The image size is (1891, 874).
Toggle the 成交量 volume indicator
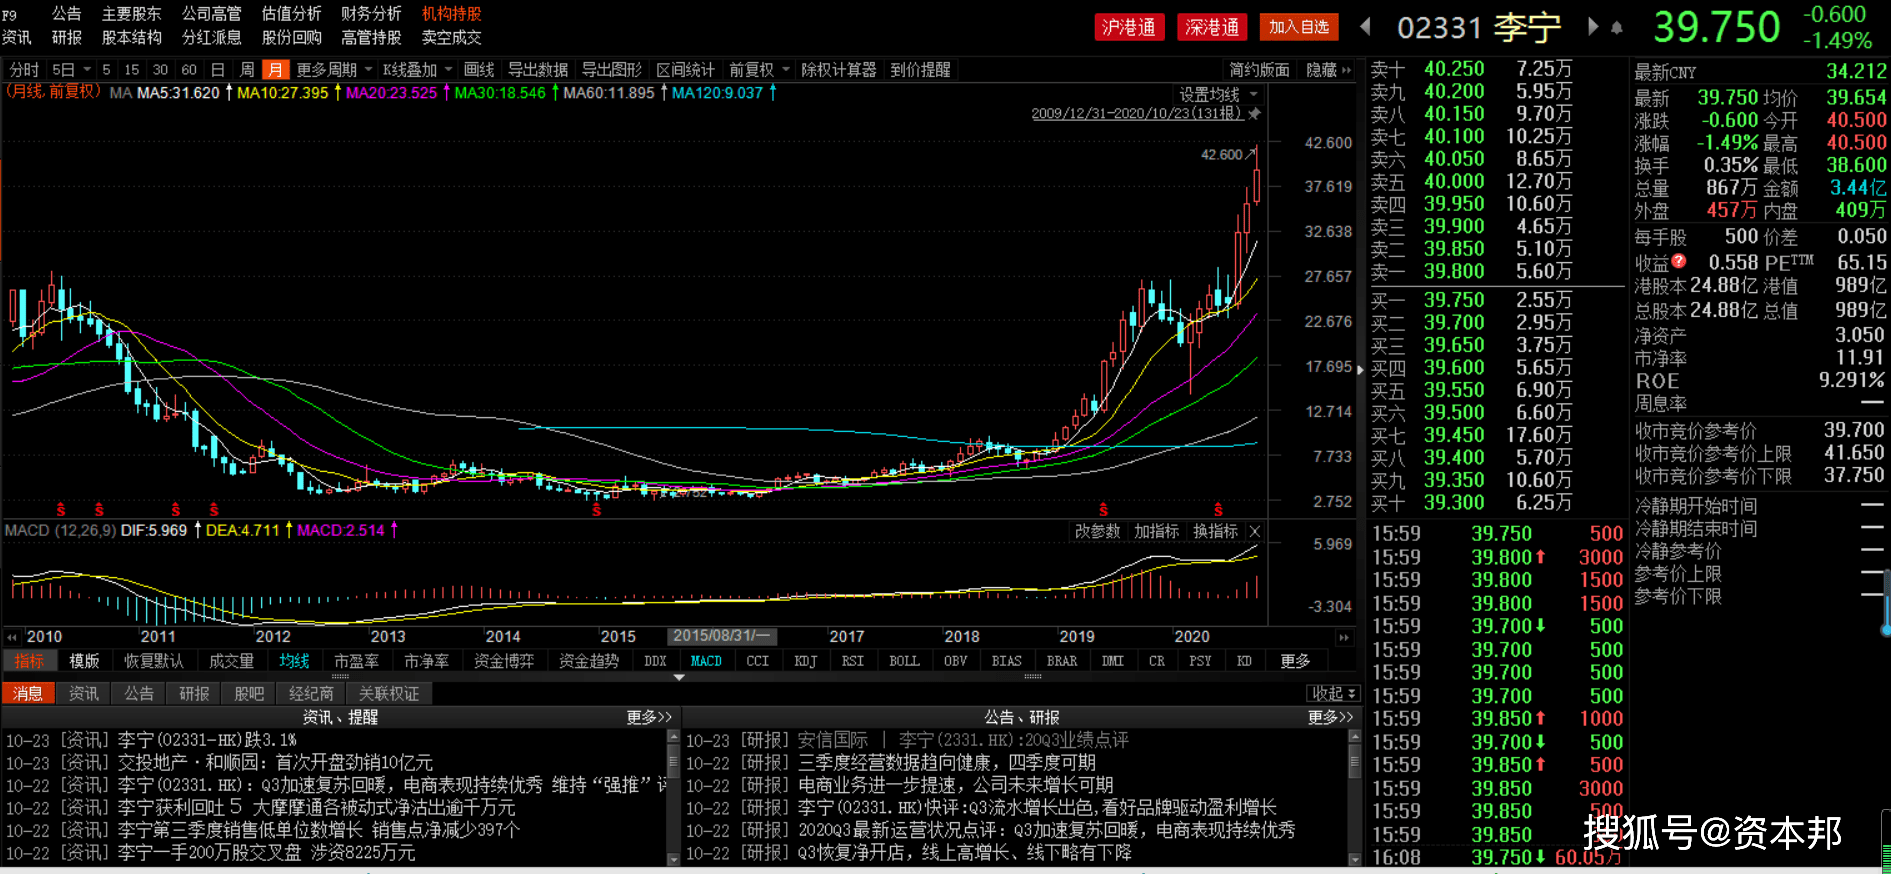231,661
